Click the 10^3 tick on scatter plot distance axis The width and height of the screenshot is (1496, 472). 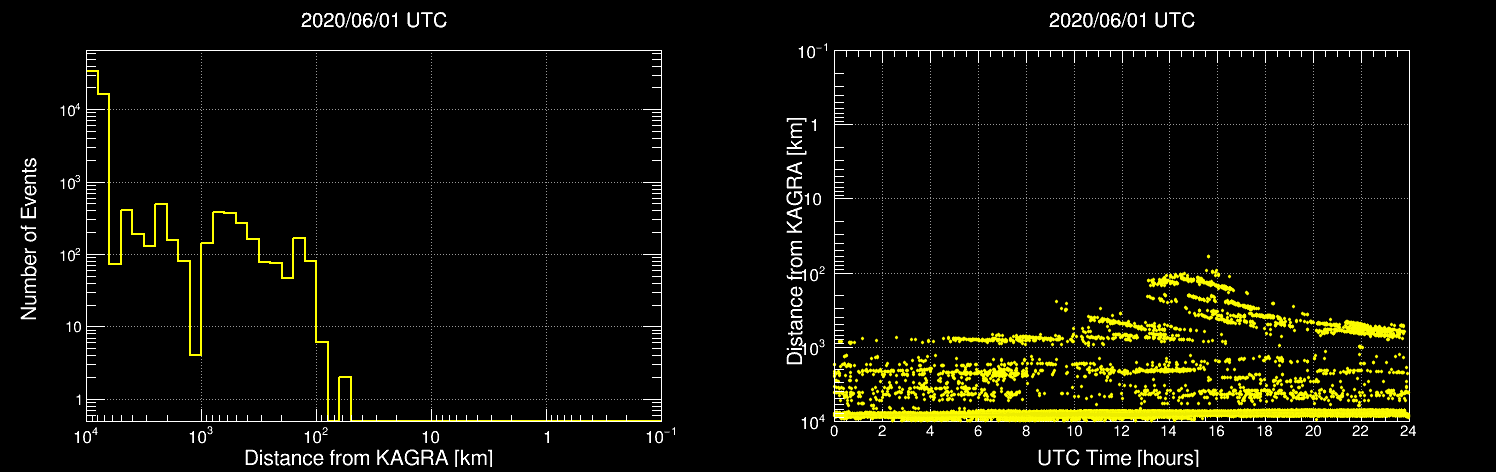click(x=816, y=346)
